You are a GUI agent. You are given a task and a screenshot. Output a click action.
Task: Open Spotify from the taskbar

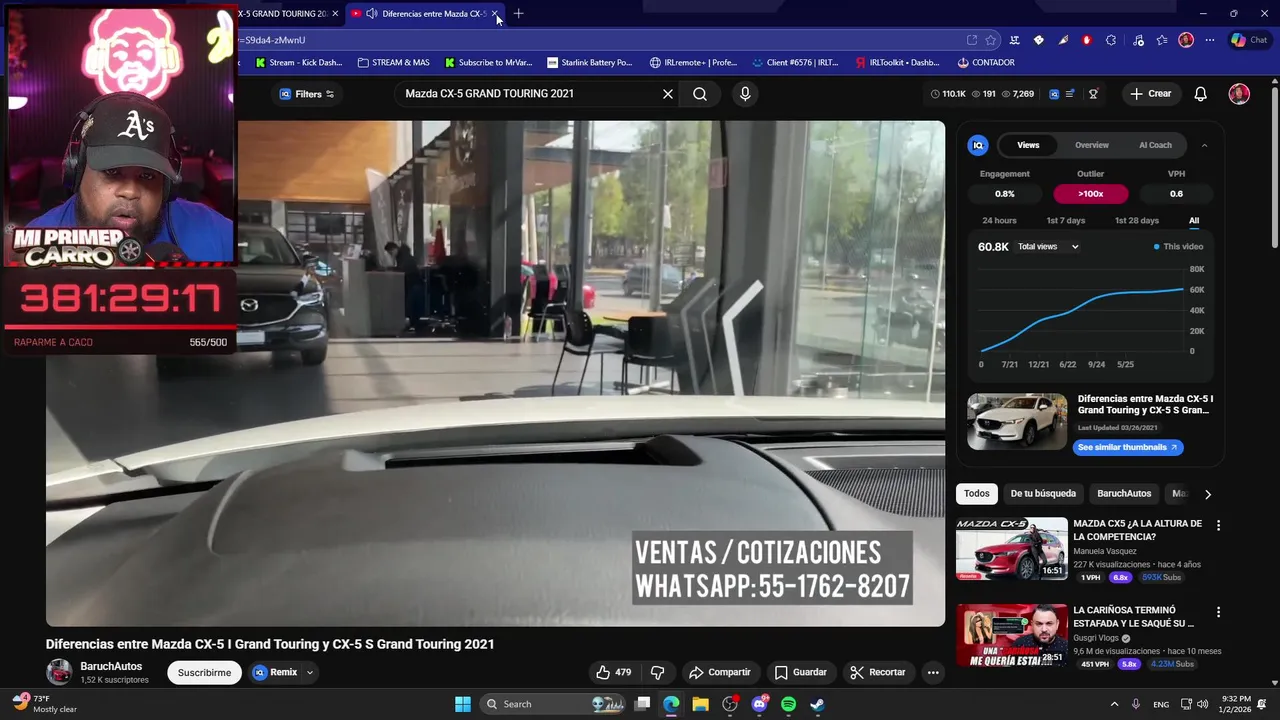788,704
